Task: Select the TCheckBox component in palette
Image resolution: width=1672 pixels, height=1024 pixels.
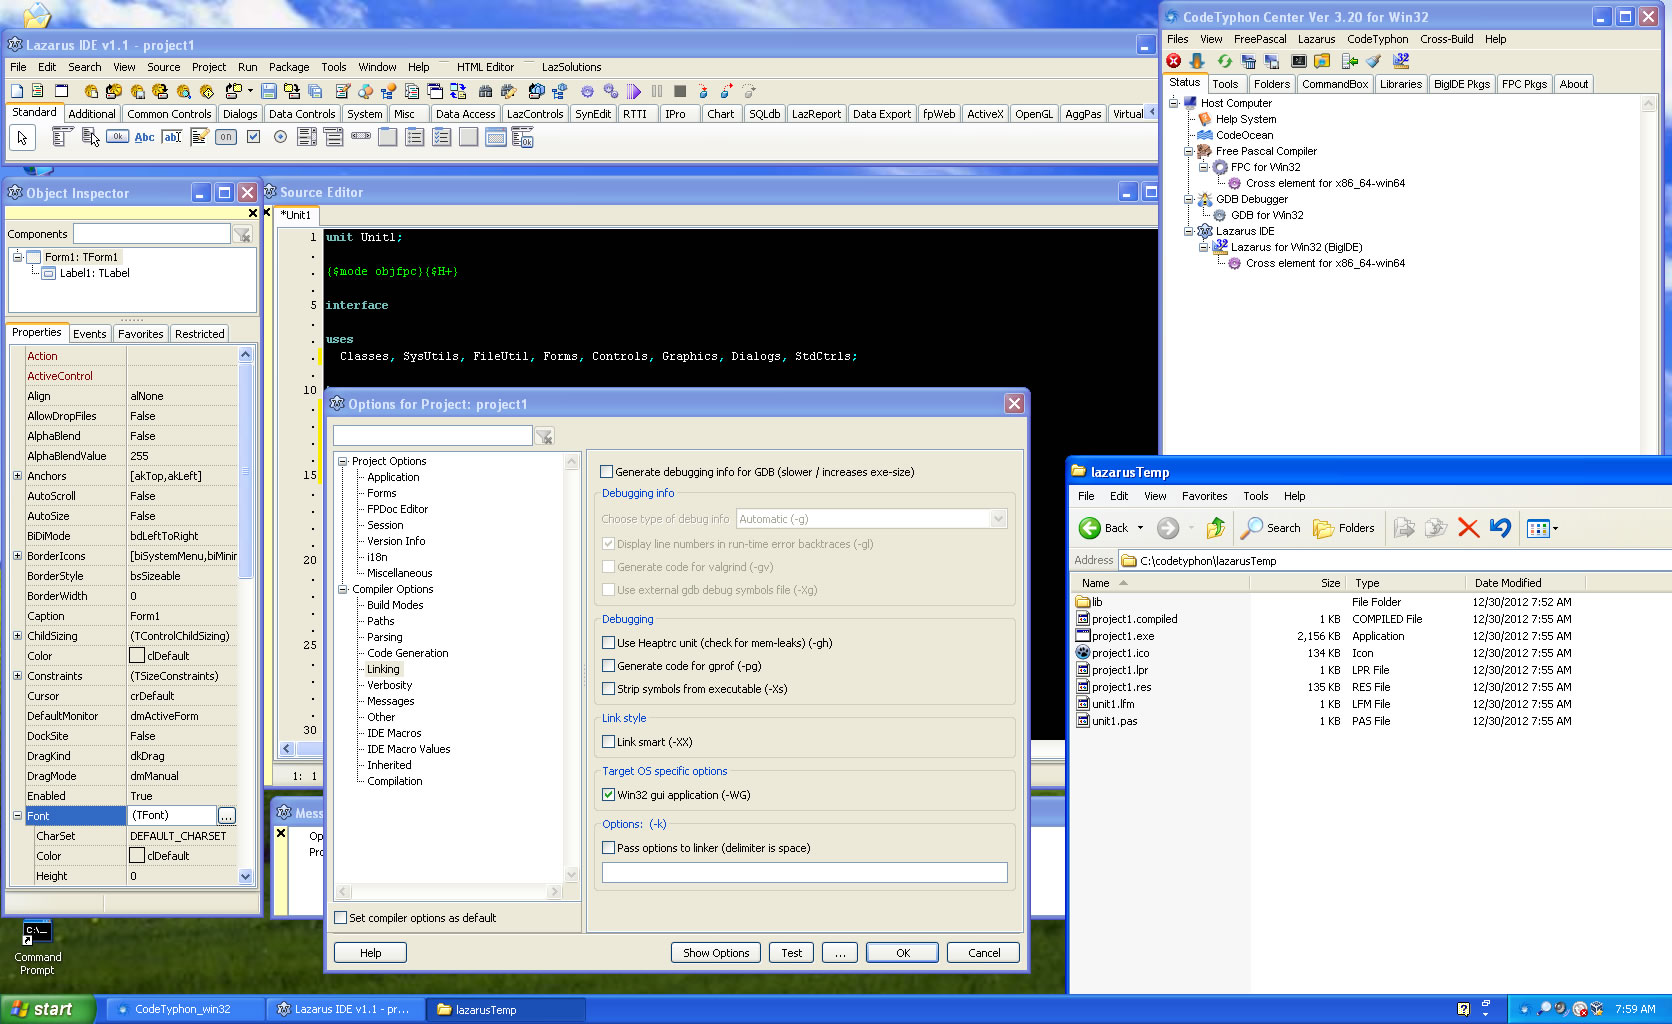Action: (x=253, y=137)
